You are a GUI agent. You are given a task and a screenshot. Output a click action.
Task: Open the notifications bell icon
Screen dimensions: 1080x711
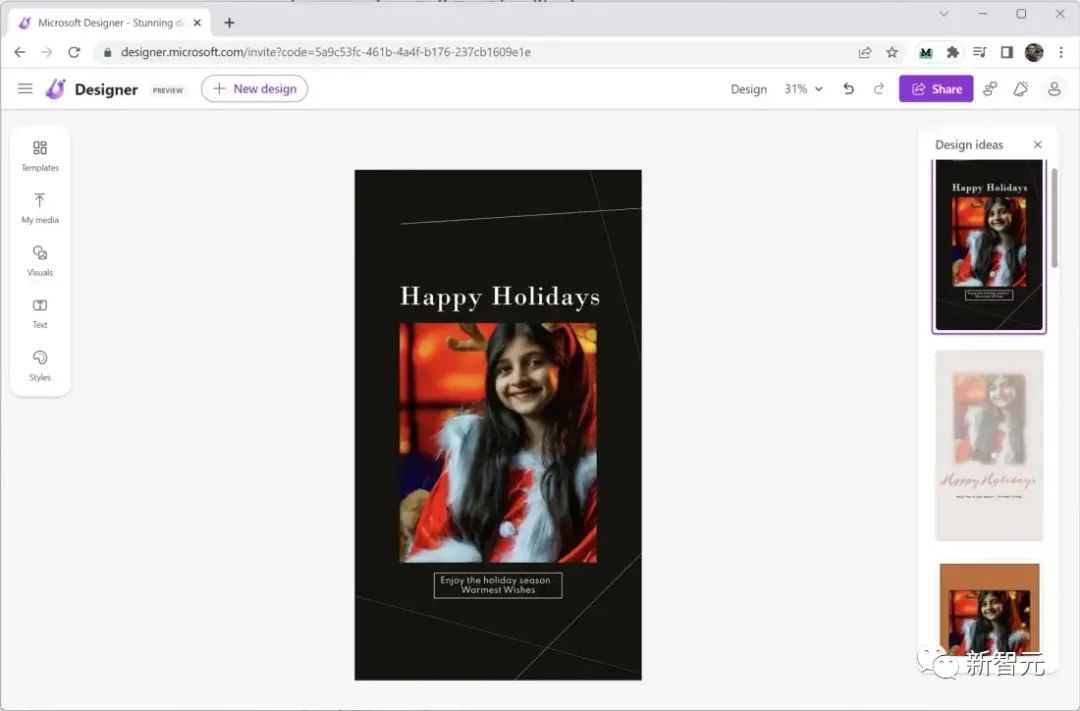click(1021, 89)
